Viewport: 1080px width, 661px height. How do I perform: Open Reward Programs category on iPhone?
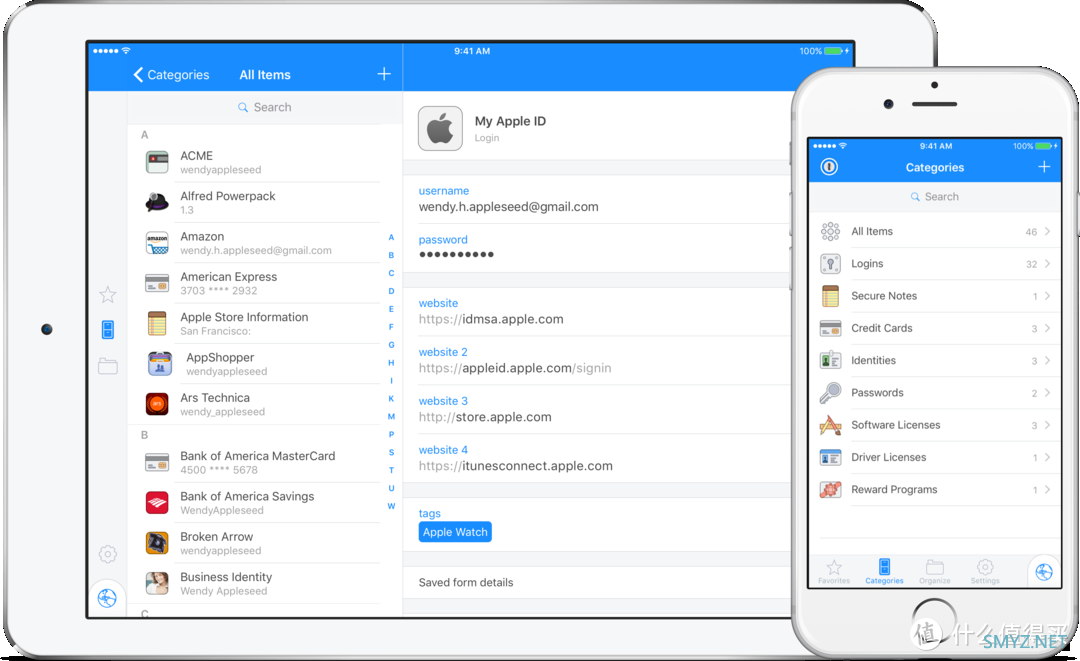935,490
